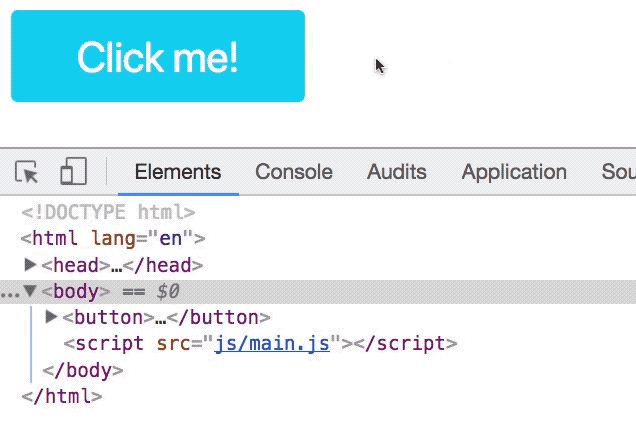
Task: Select the closing body tag line
Action: [x=83, y=370]
